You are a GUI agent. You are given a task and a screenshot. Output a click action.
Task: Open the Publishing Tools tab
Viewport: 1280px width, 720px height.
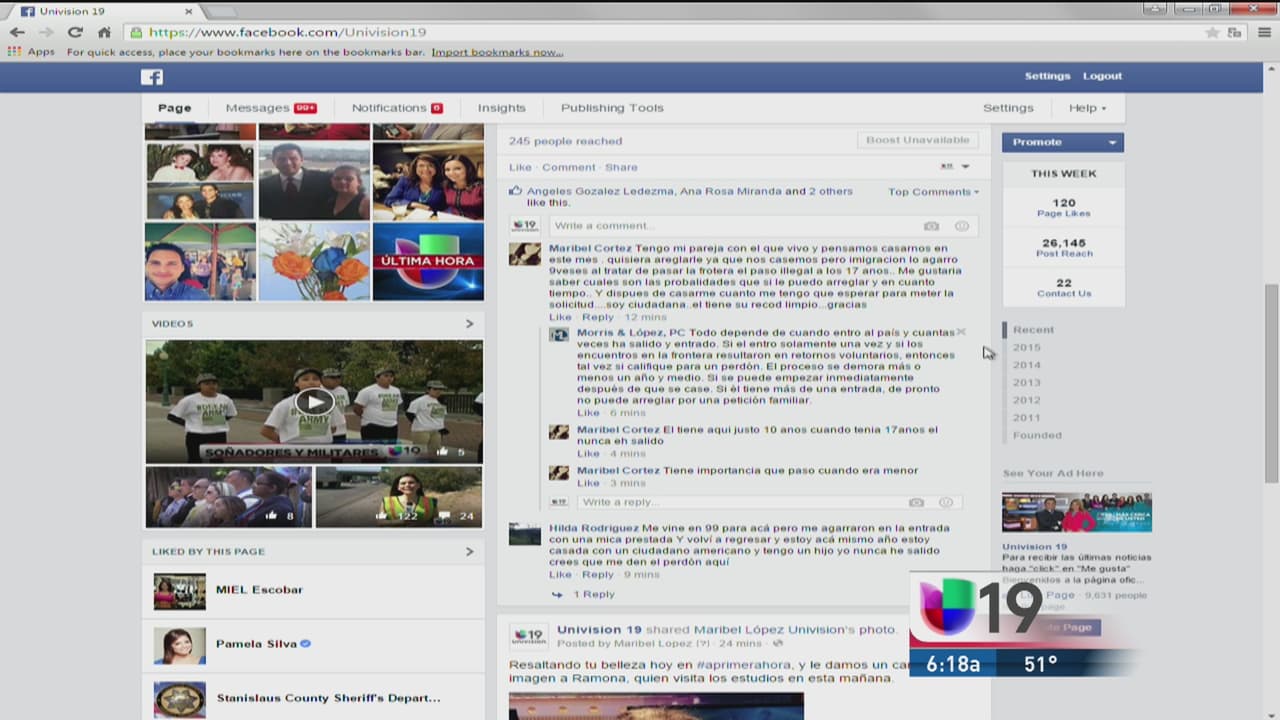611,108
